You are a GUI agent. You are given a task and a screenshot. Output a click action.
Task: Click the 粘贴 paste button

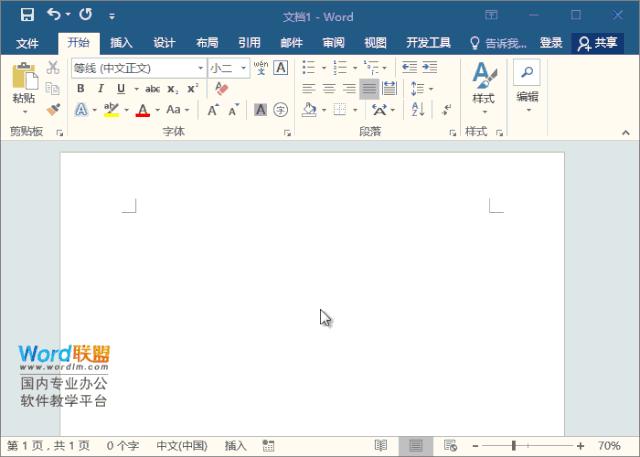tap(24, 88)
